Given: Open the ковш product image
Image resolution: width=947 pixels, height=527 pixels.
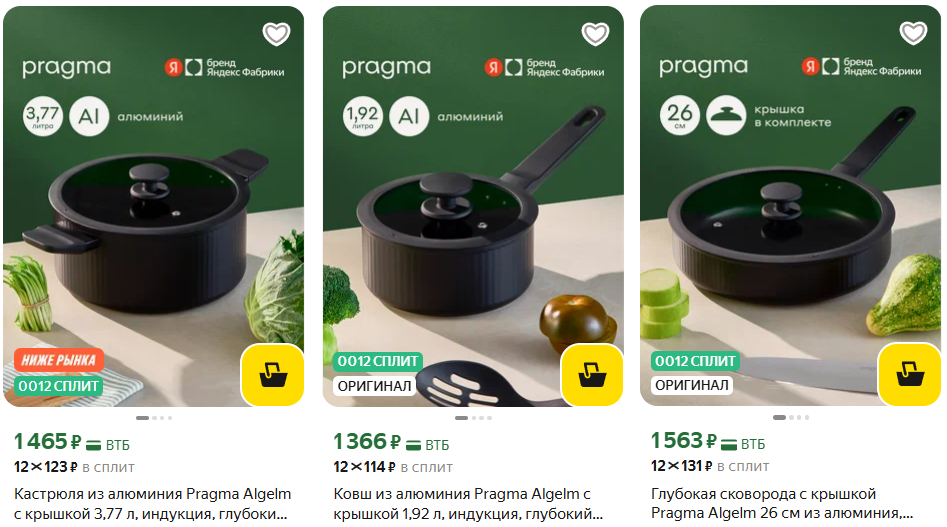Looking at the screenshot, I should click(x=473, y=206).
